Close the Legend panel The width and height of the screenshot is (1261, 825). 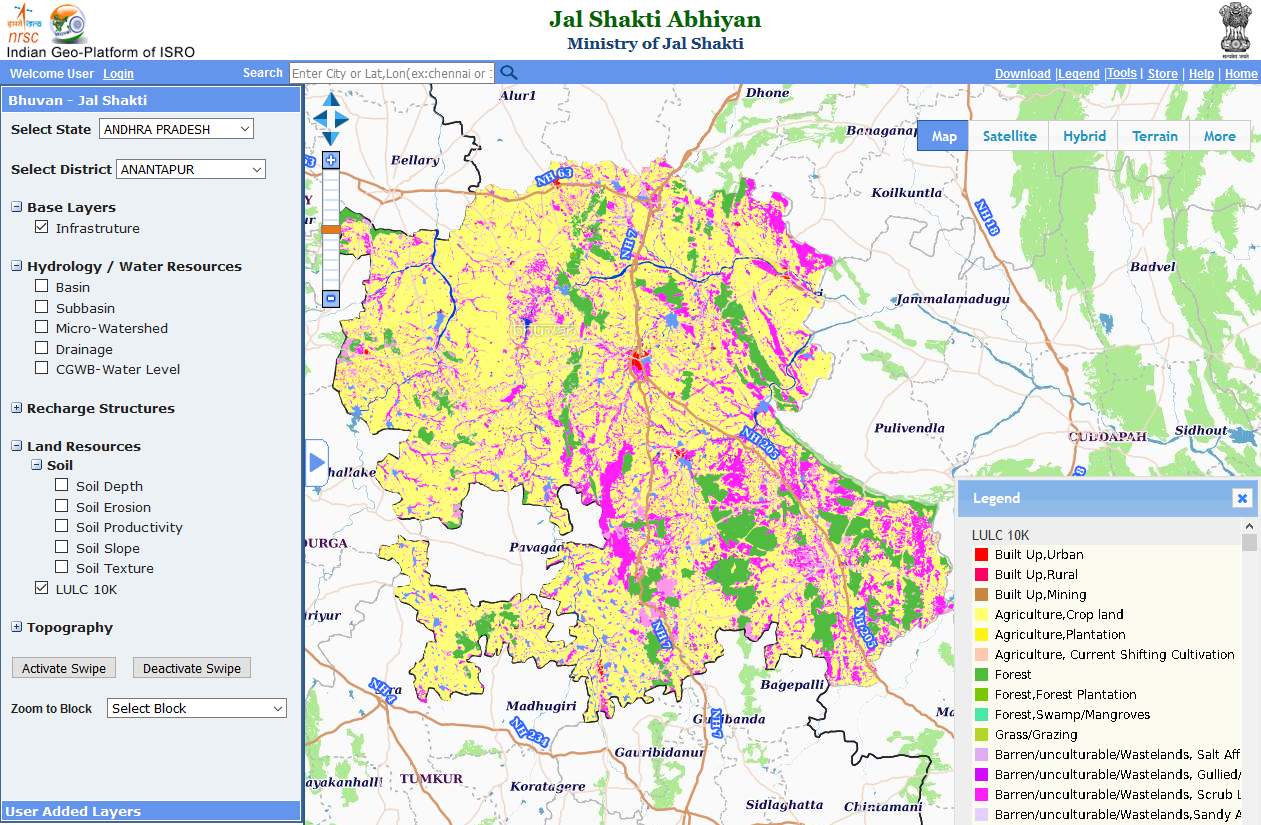(1241, 498)
